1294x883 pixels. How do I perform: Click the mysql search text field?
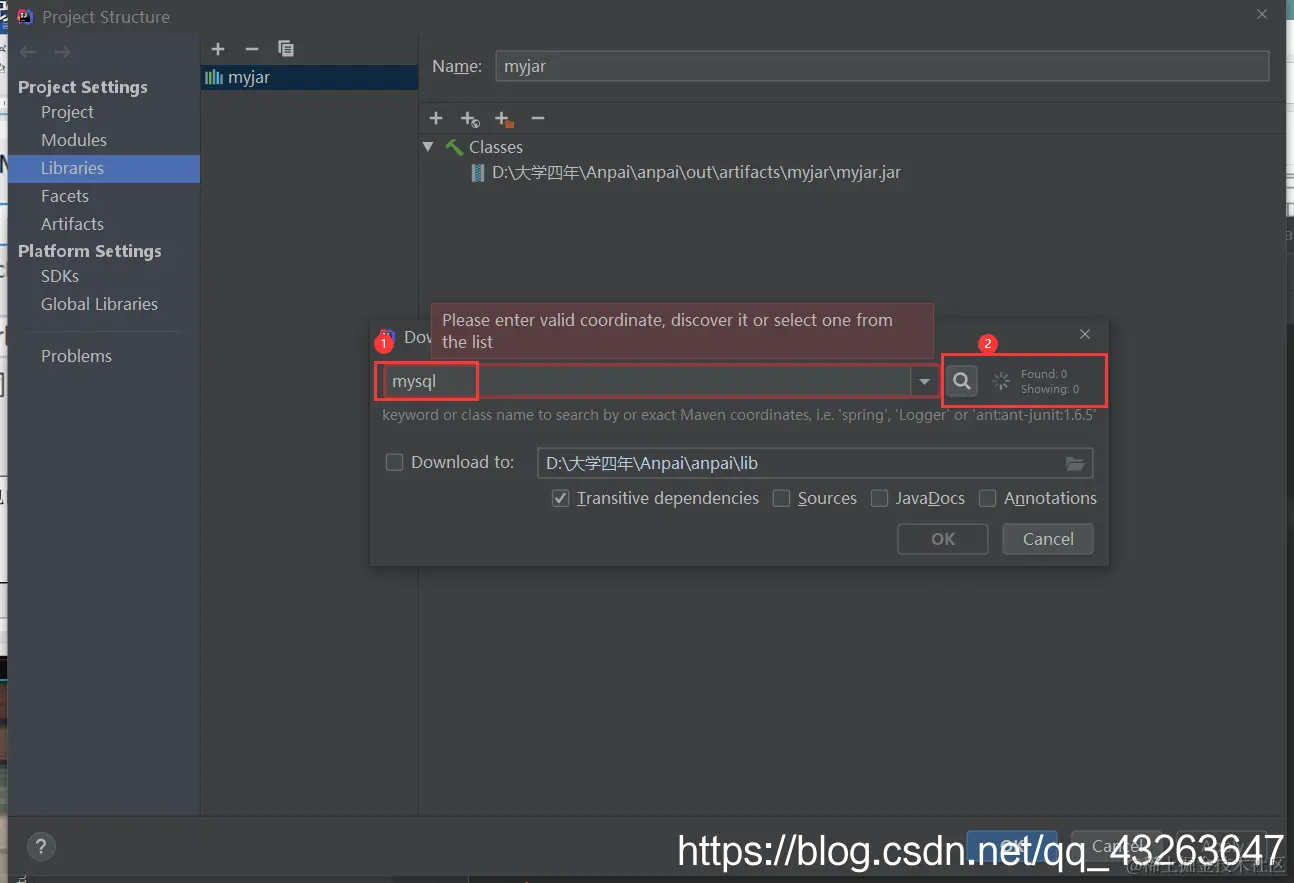tap(648, 381)
